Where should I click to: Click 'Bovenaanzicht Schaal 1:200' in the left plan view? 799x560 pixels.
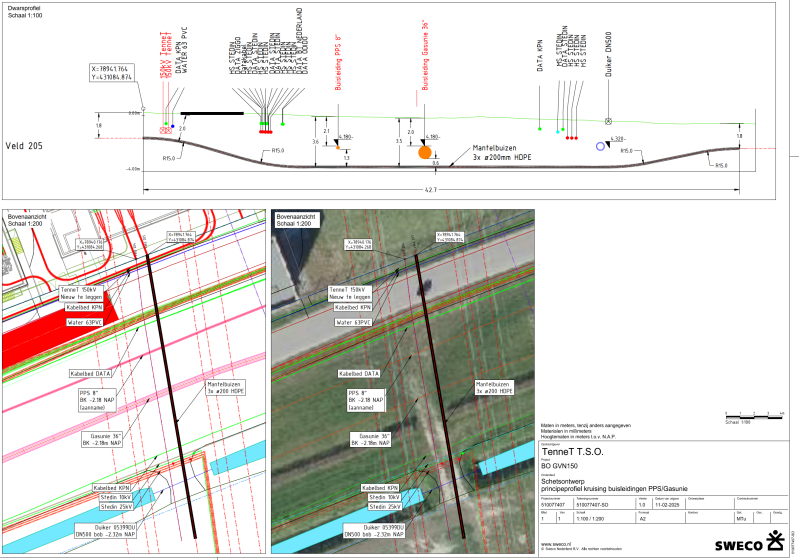(26, 220)
